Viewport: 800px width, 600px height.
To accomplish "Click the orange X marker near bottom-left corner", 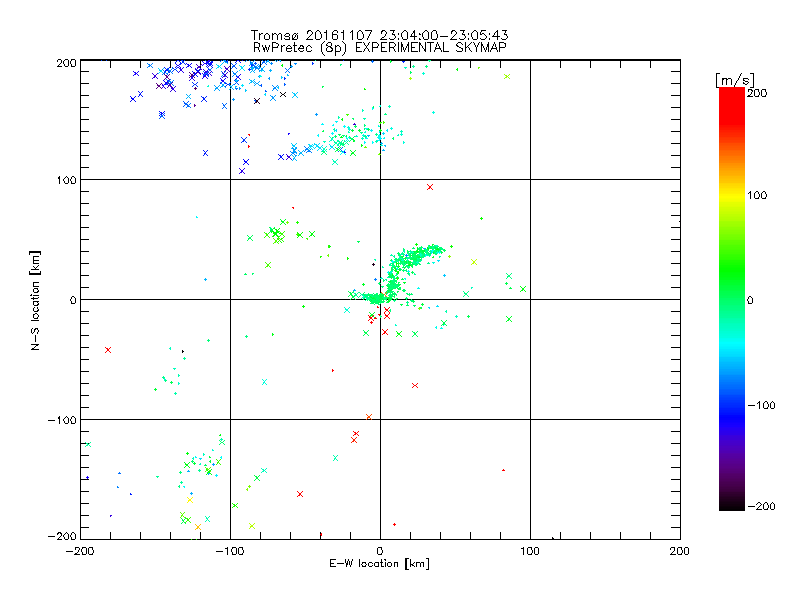I will 198,527.
